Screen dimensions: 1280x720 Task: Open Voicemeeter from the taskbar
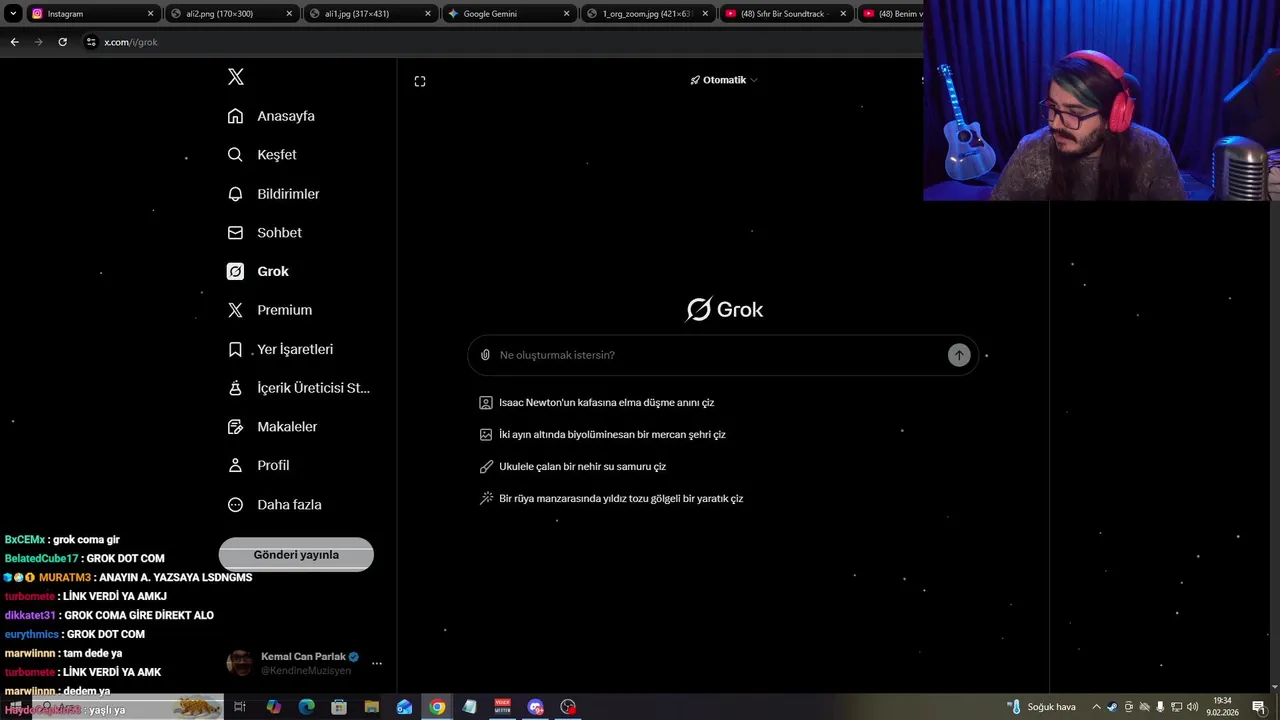[503, 707]
